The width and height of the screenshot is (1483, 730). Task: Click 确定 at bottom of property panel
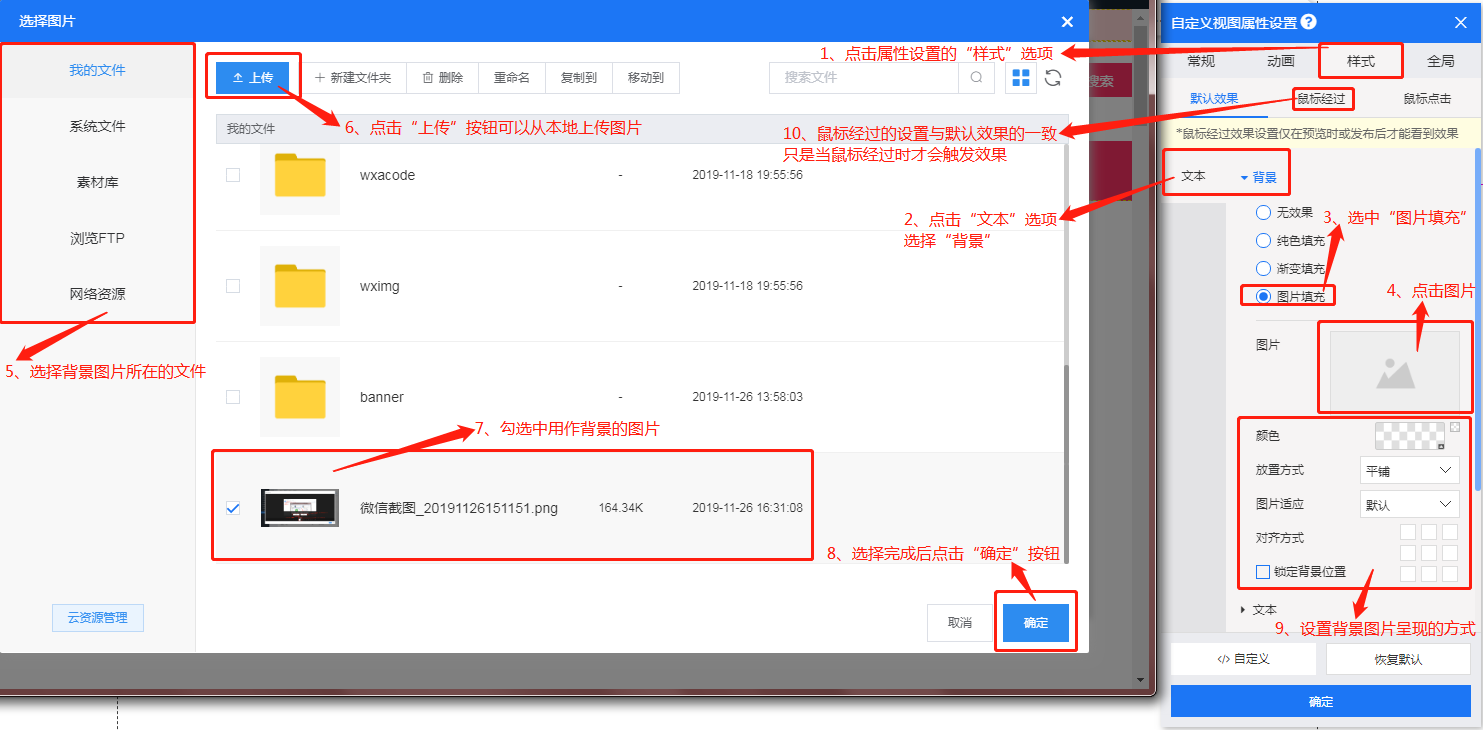(x=1320, y=701)
